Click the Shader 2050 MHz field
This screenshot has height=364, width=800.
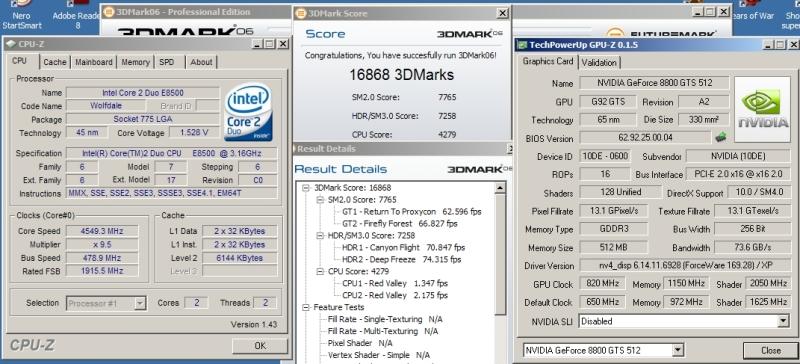(768, 283)
